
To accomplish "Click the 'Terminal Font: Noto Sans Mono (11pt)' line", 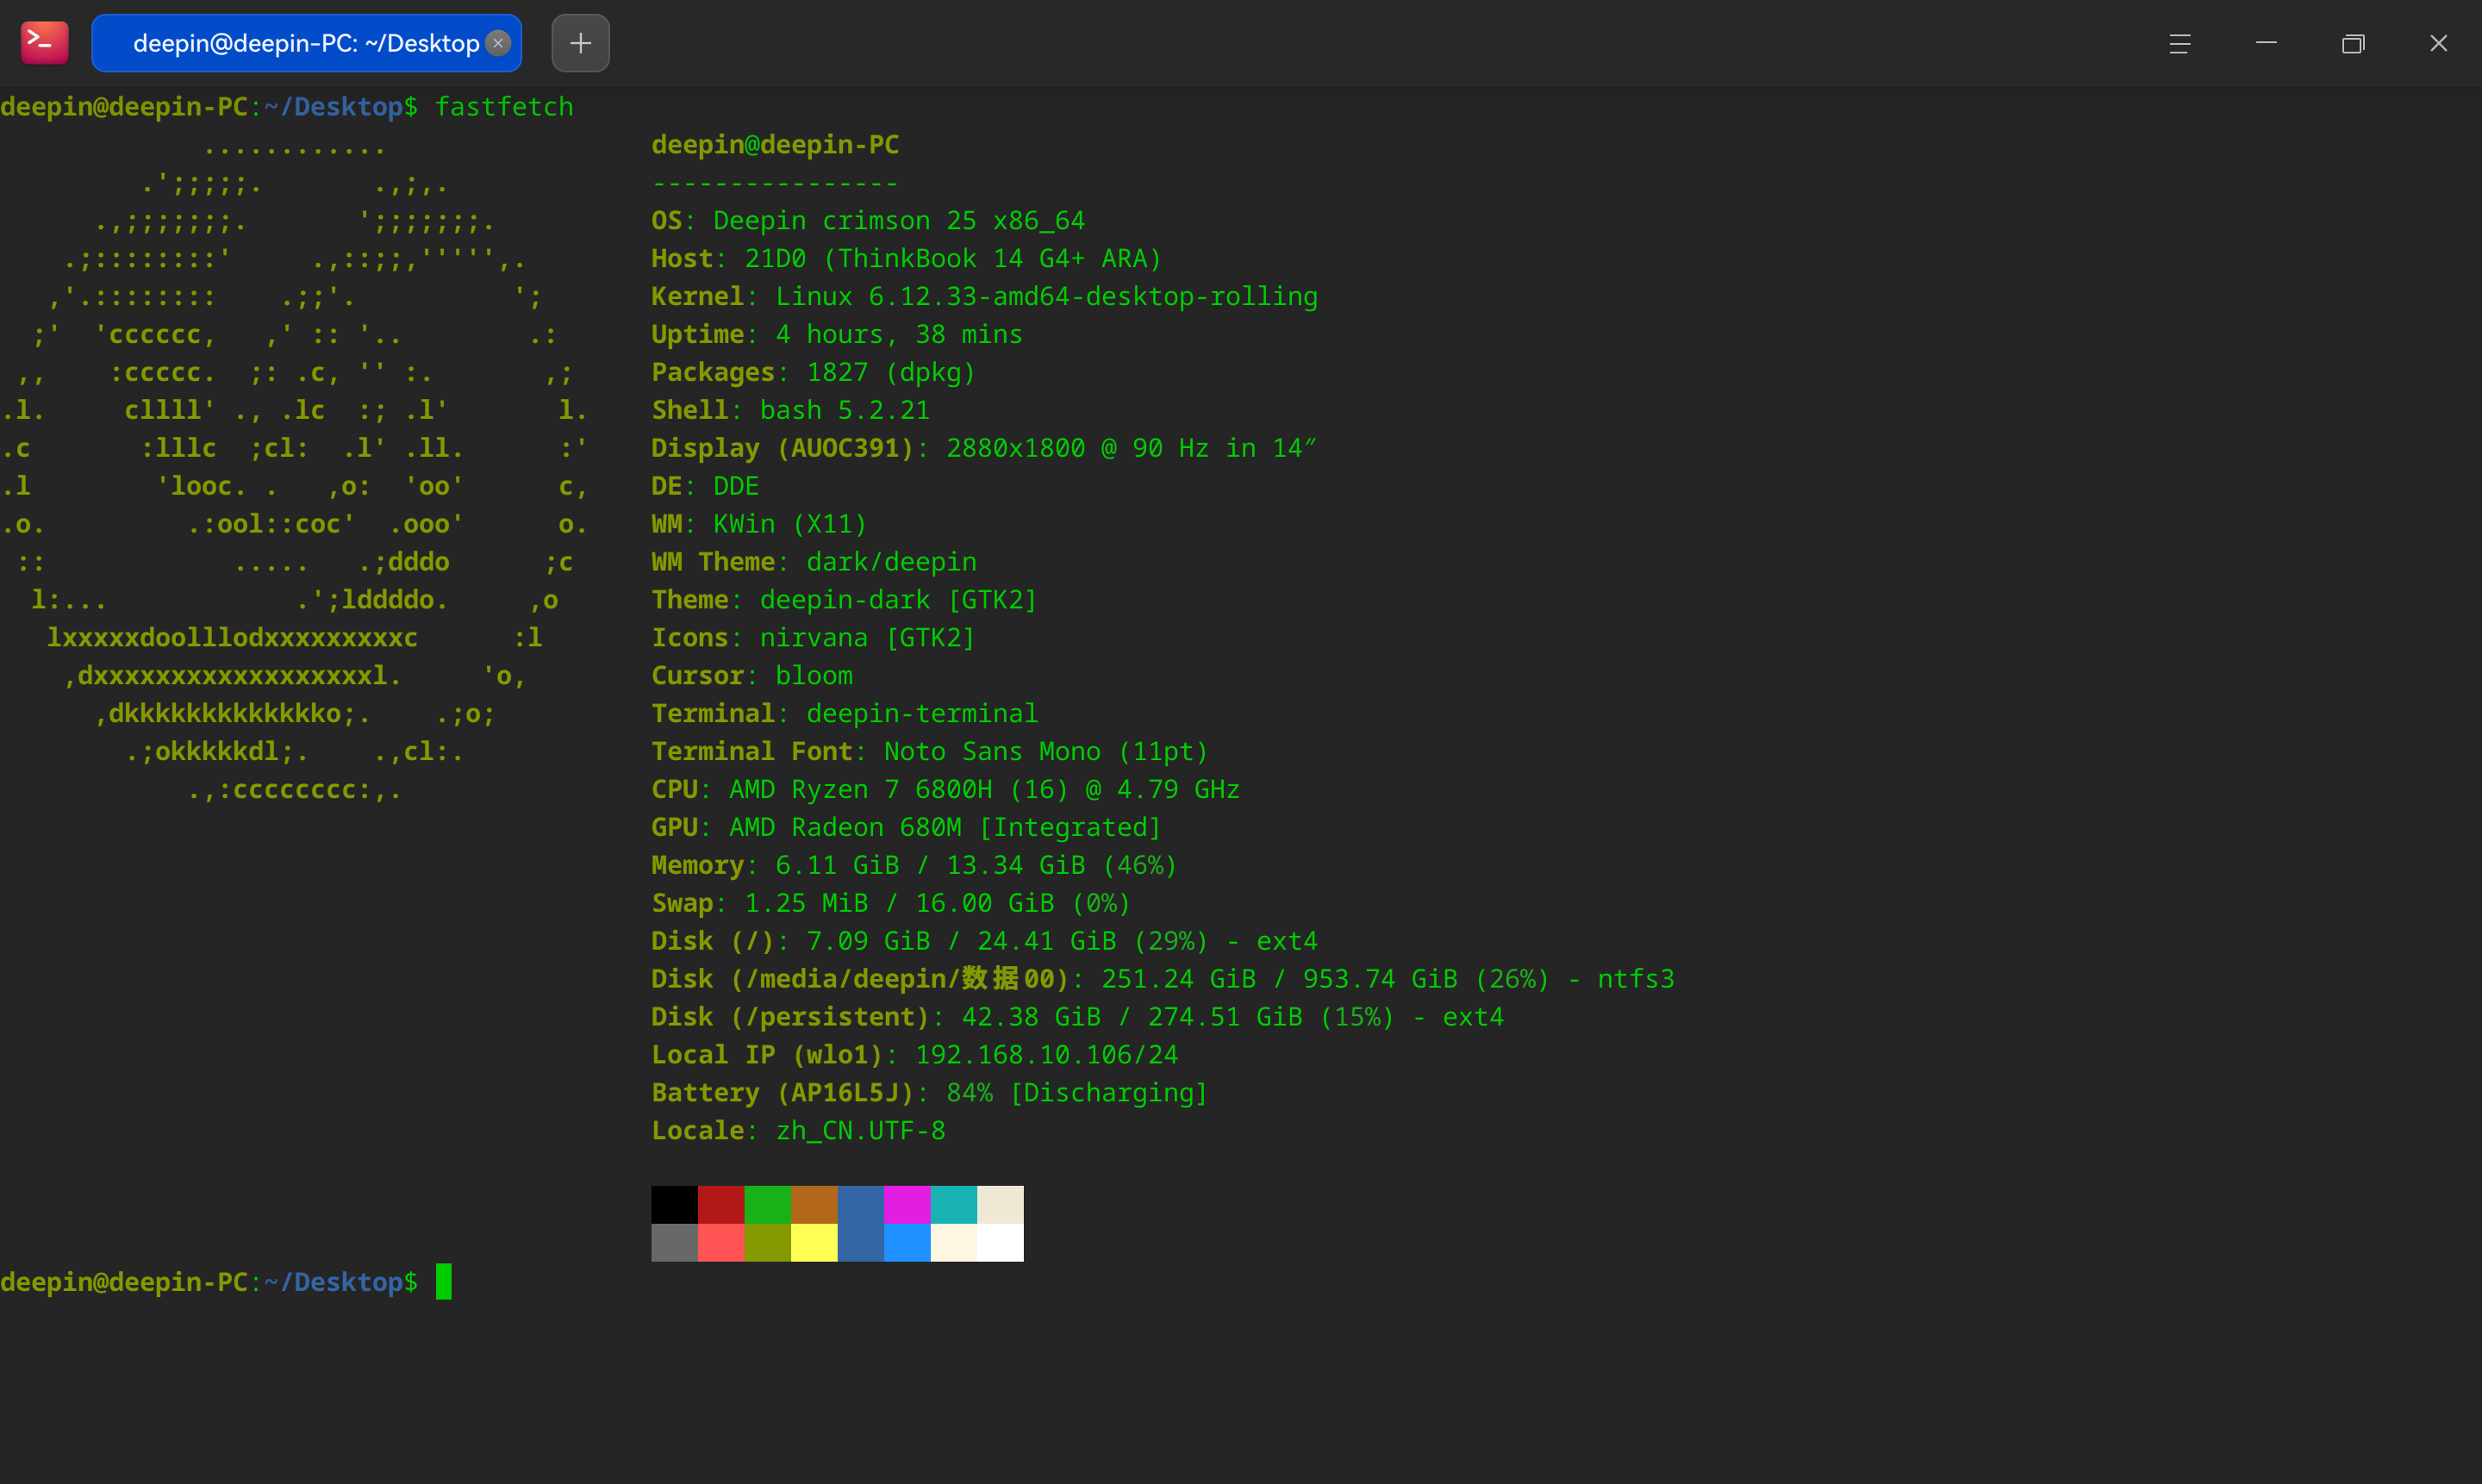I will [930, 752].
